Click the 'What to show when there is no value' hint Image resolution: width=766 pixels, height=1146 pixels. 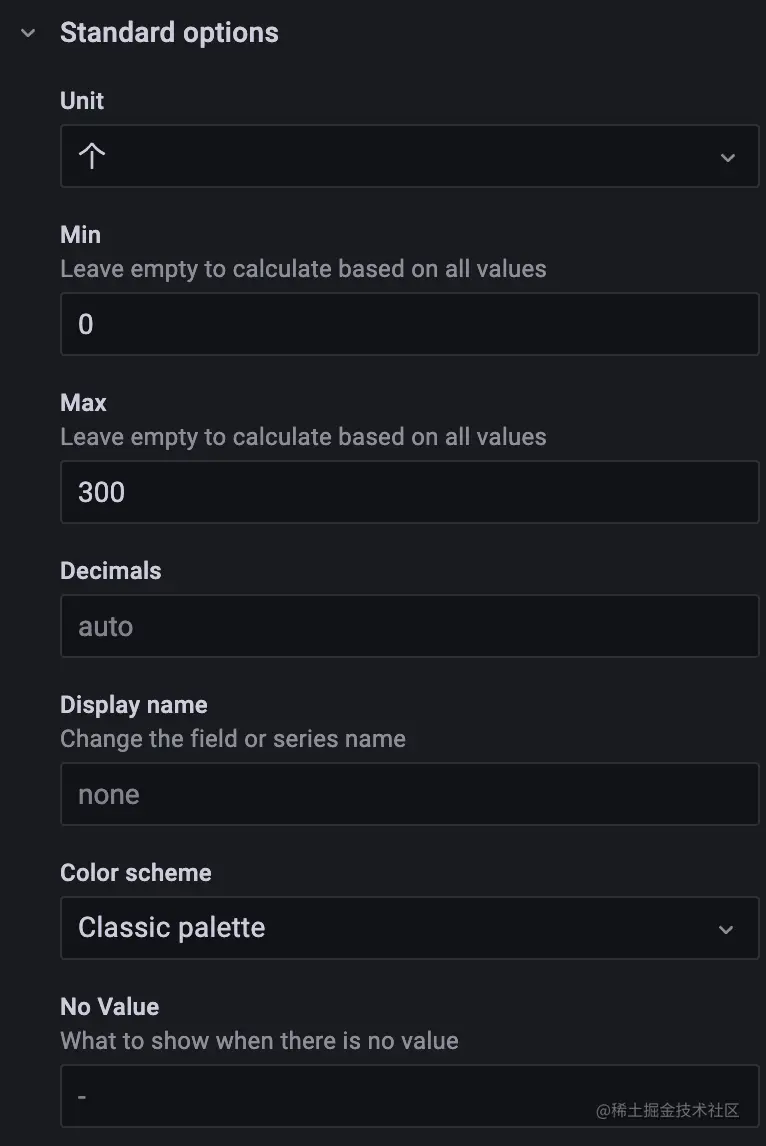259,1041
